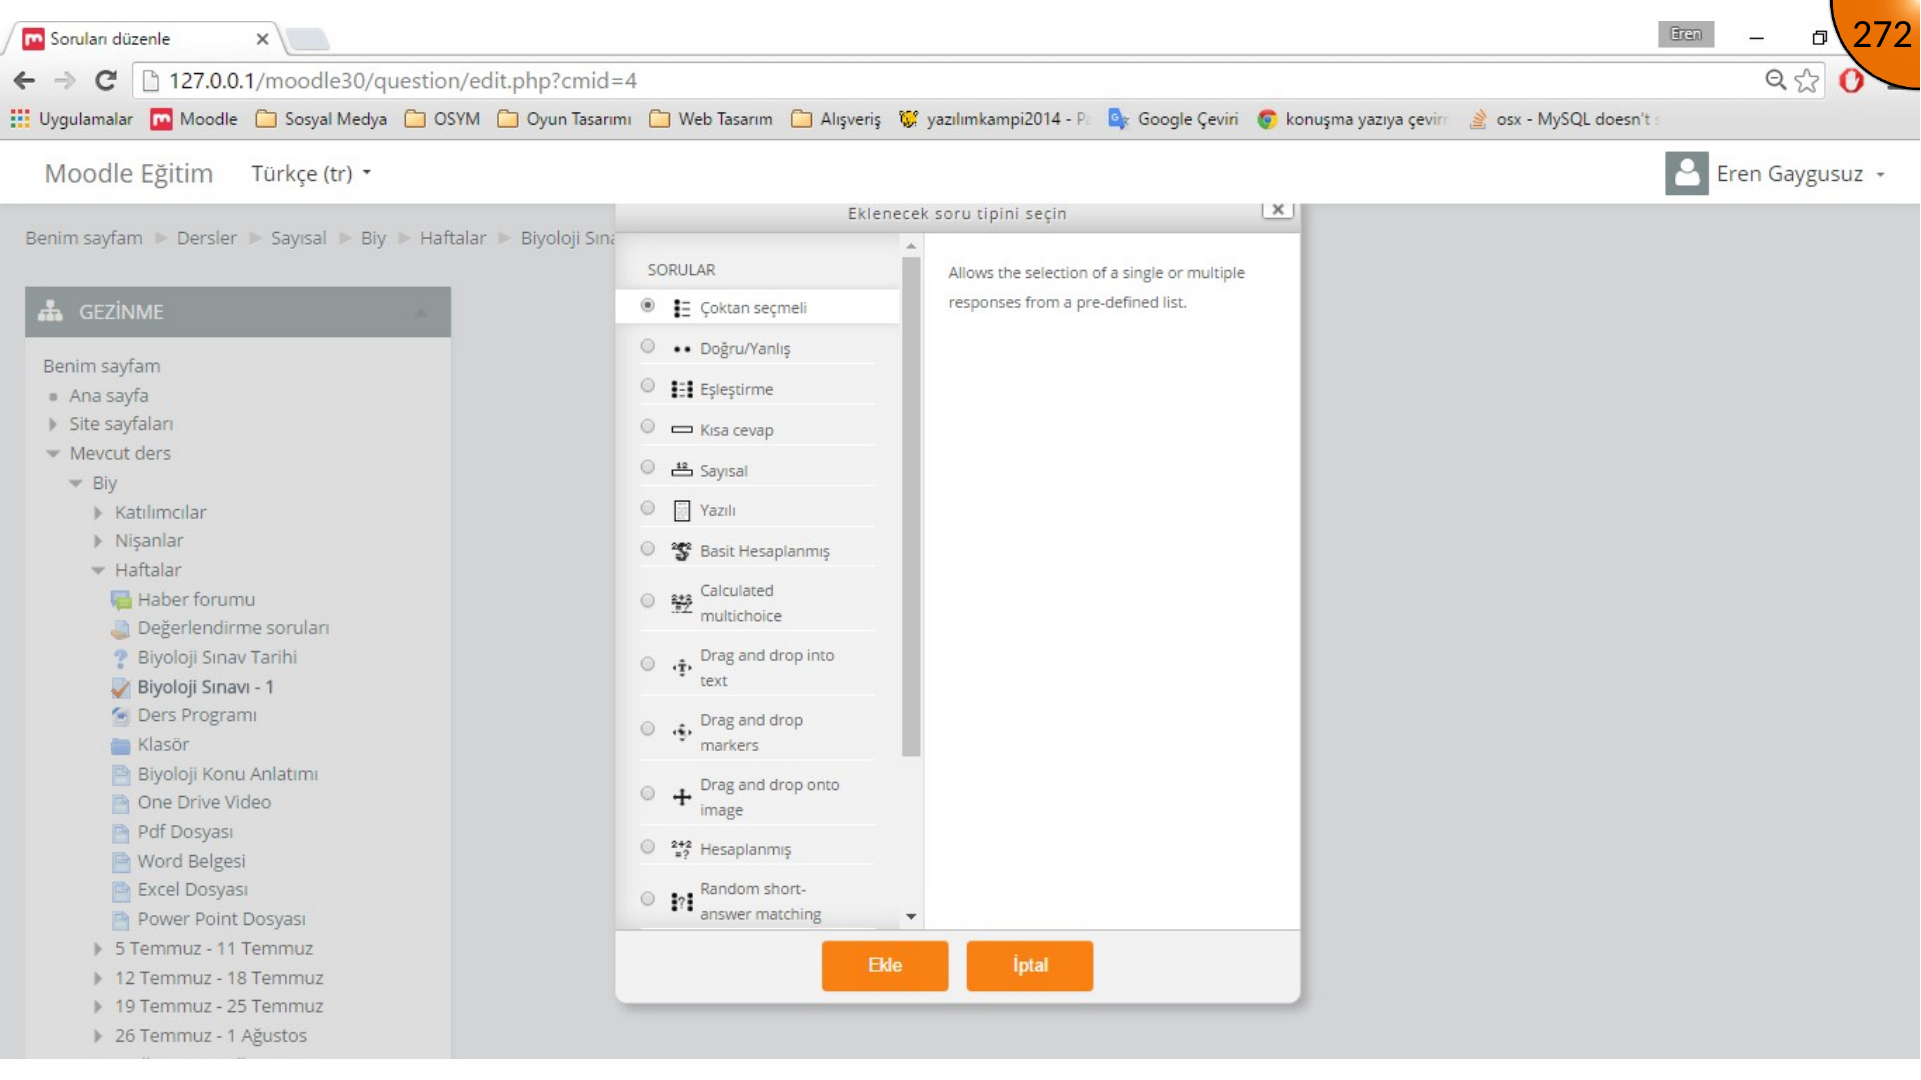Collapse the Haftalar tree node
This screenshot has height=1080, width=1921.
[98, 571]
